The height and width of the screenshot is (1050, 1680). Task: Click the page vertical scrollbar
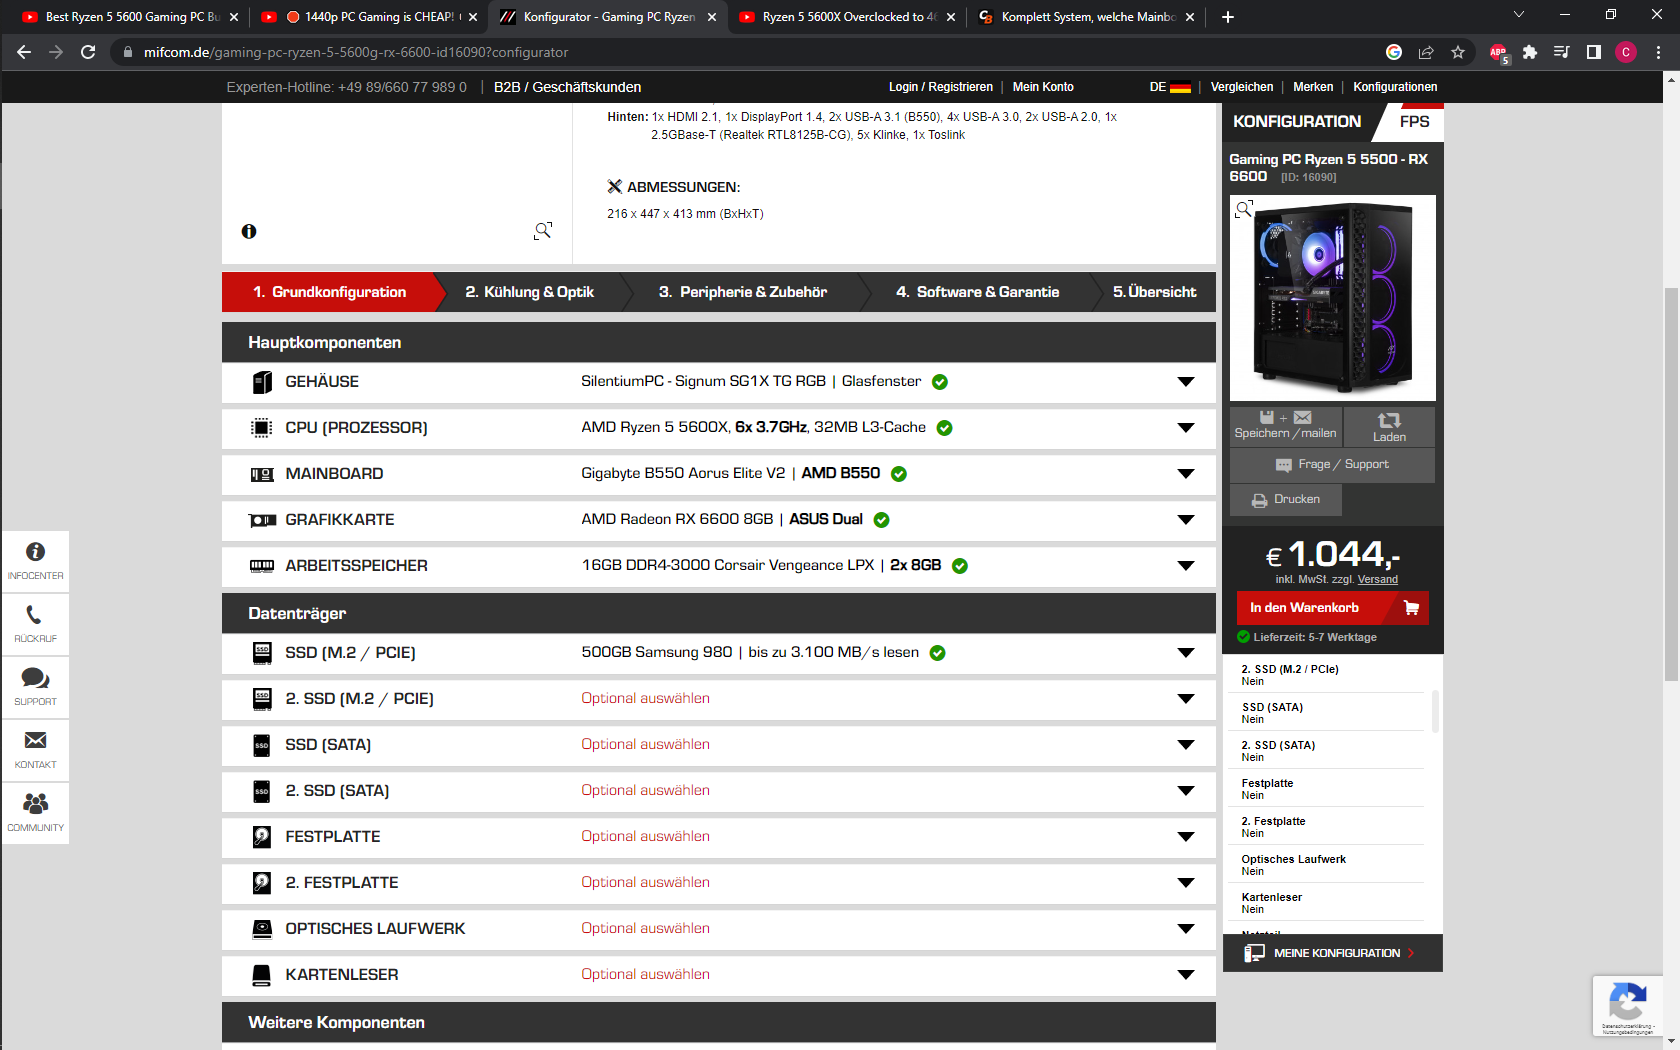pyautogui.click(x=1671, y=484)
